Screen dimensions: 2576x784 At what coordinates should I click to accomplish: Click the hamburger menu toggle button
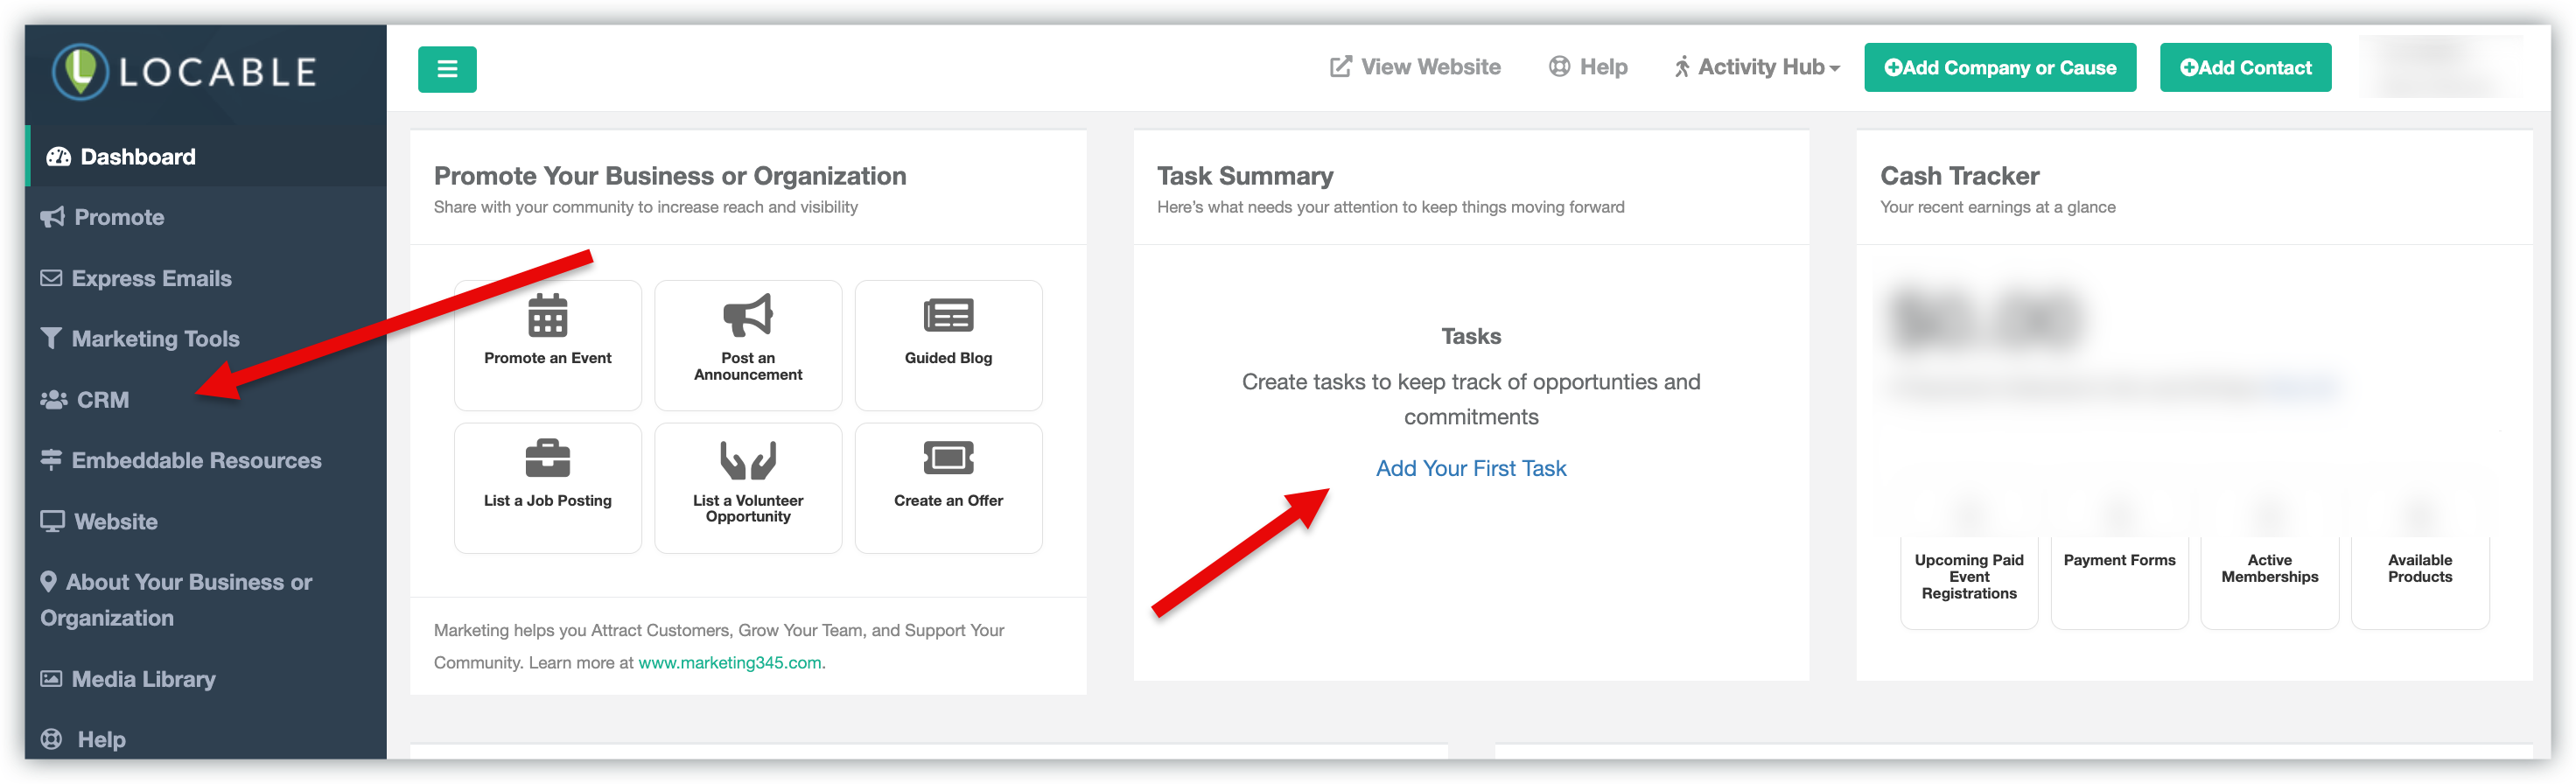pyautogui.click(x=447, y=69)
